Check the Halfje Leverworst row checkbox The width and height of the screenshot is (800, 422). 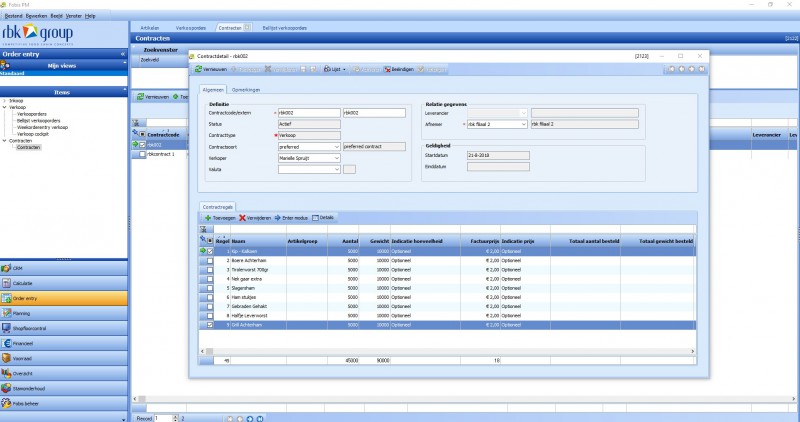(x=210, y=316)
